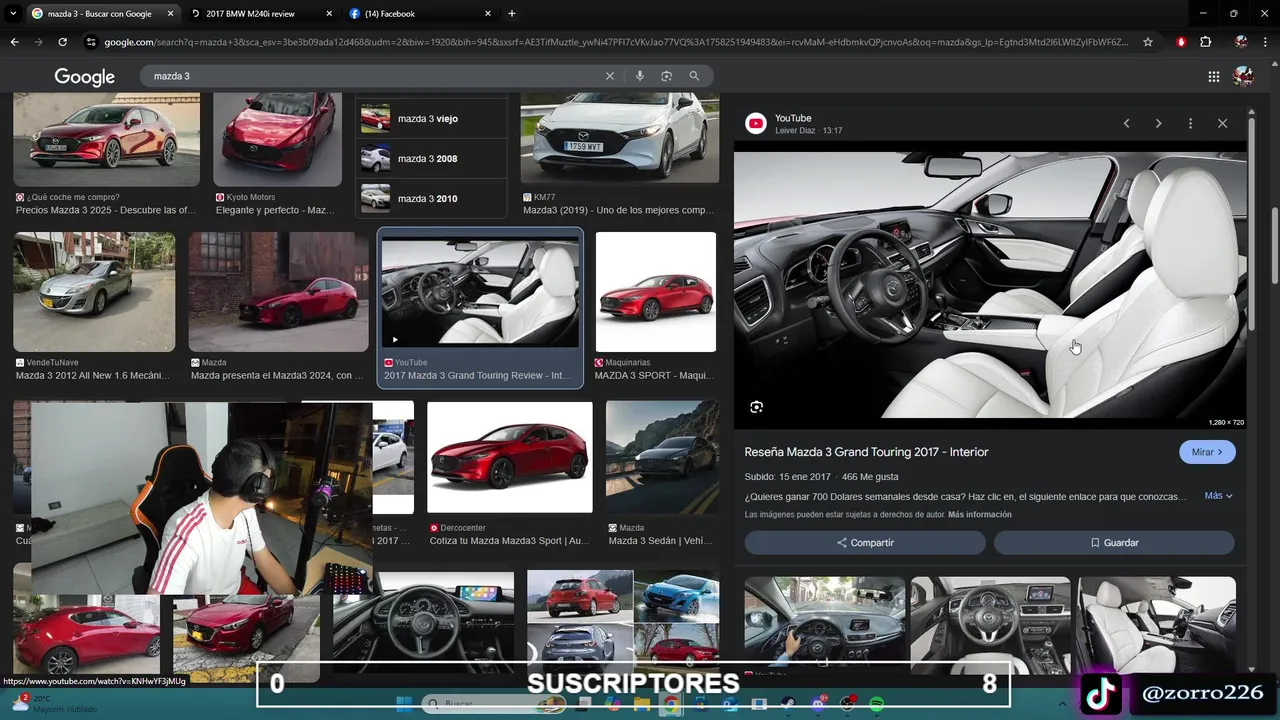Open Maquinarias MAZDA 3 SPORT image
Screen dimensions: 1280x720
[x=656, y=292]
